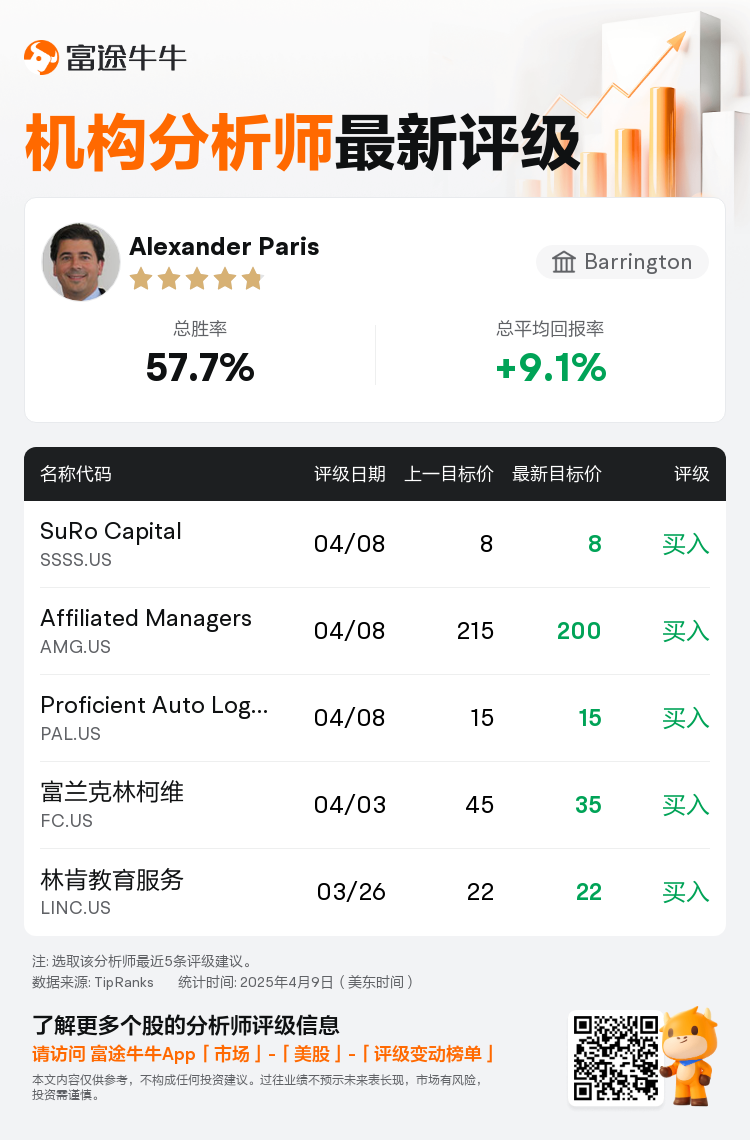Click the Futu Niuniu logo icon
The height and width of the screenshot is (1140, 750).
click(41, 57)
